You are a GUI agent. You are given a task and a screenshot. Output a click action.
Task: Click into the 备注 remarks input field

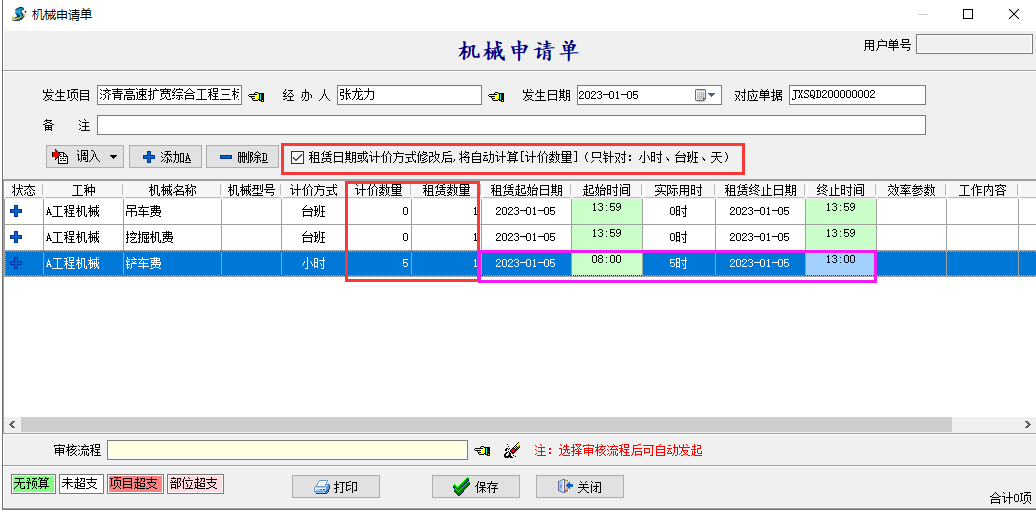point(510,125)
